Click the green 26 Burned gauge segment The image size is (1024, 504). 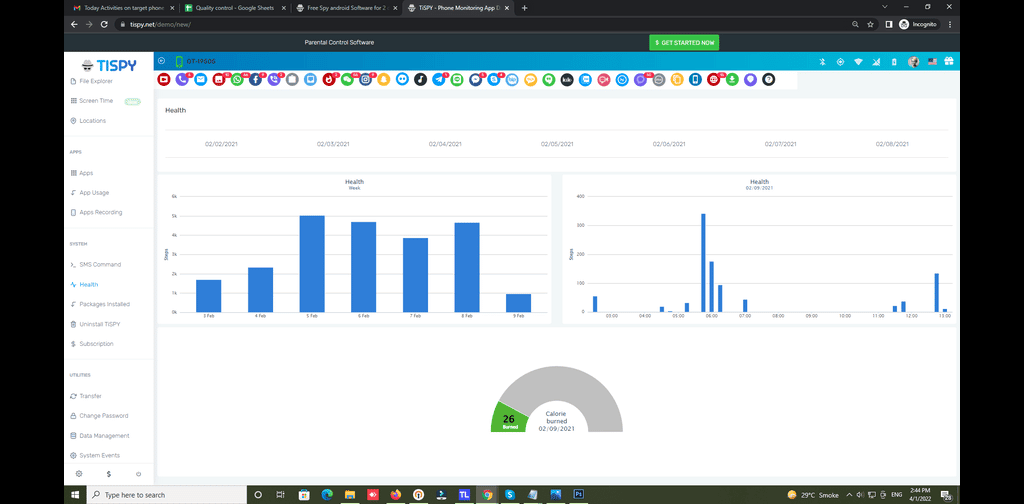[x=509, y=419]
